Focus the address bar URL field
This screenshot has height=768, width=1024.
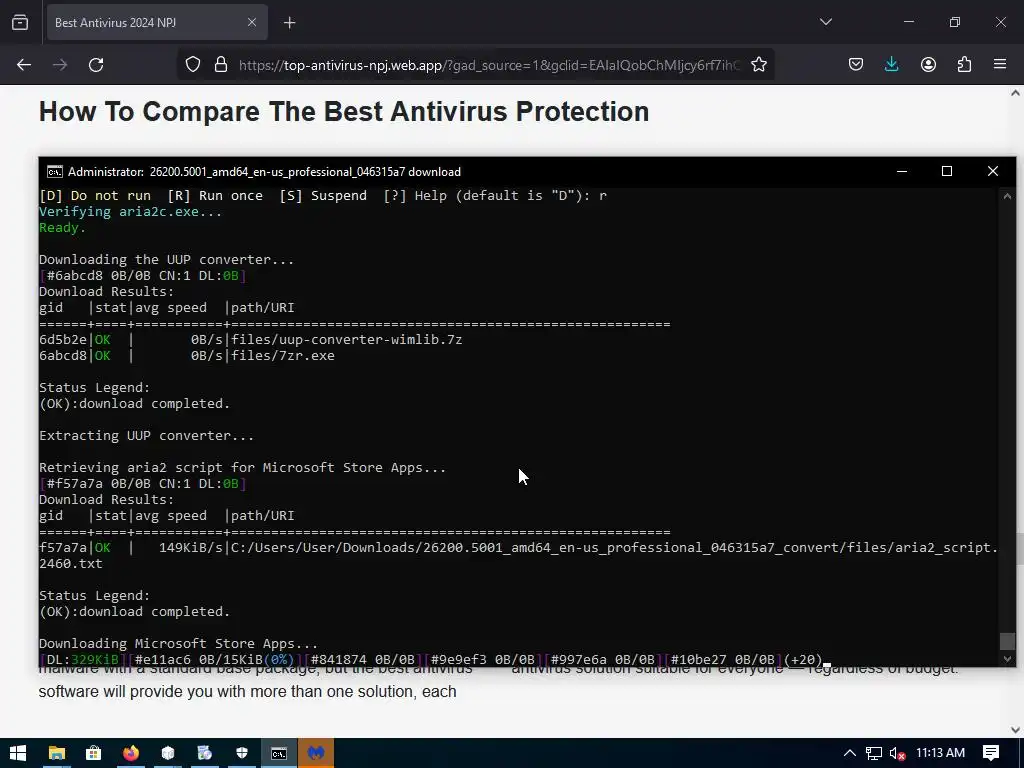(490, 65)
